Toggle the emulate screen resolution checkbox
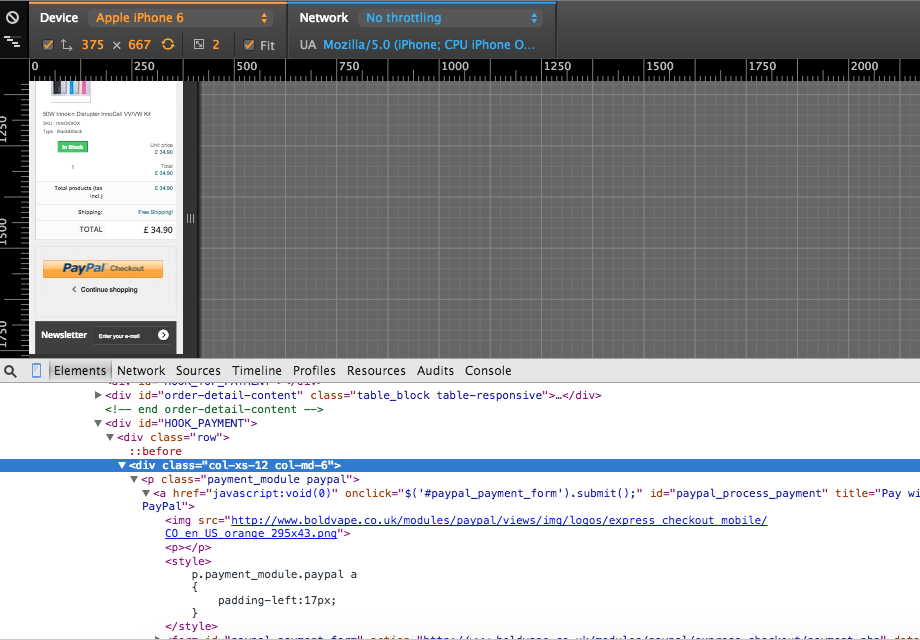This screenshot has width=920, height=640. coord(48,45)
